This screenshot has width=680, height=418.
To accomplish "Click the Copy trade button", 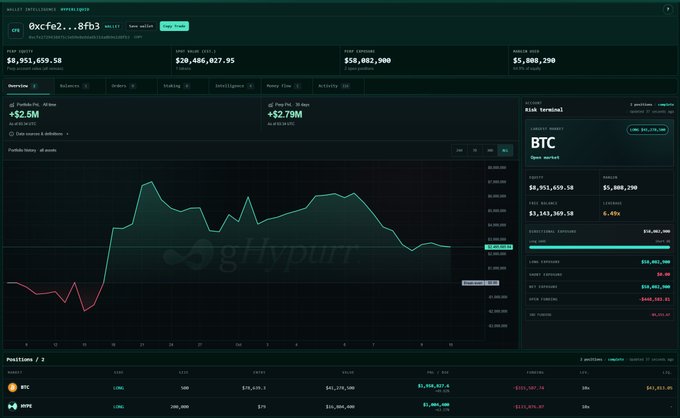I will (x=174, y=26).
